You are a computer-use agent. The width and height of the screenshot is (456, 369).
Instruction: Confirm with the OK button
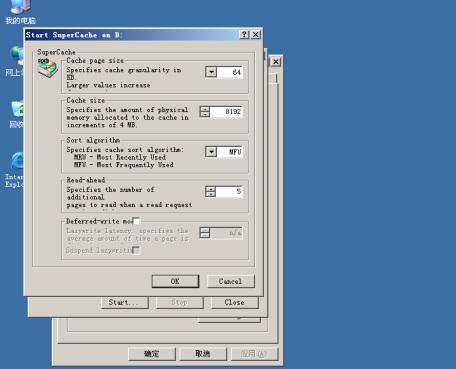click(x=175, y=281)
